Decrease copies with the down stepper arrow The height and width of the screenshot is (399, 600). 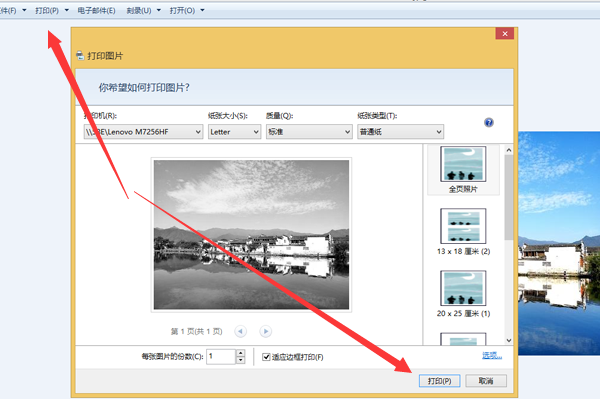coord(241,360)
